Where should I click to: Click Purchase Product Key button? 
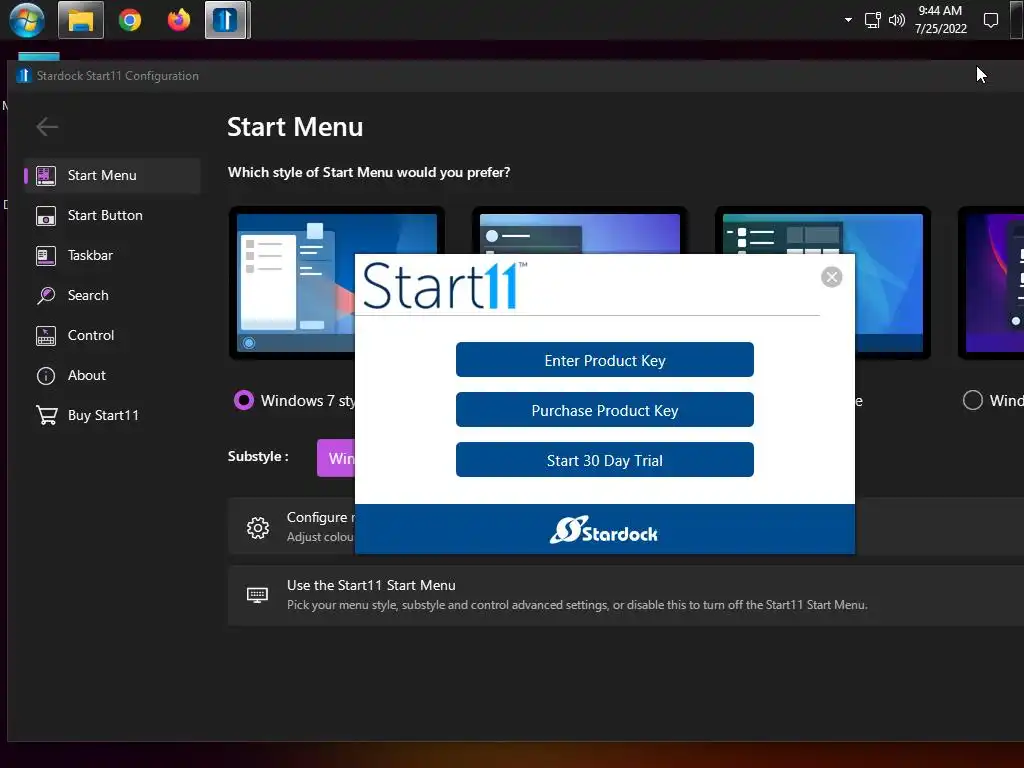point(605,409)
